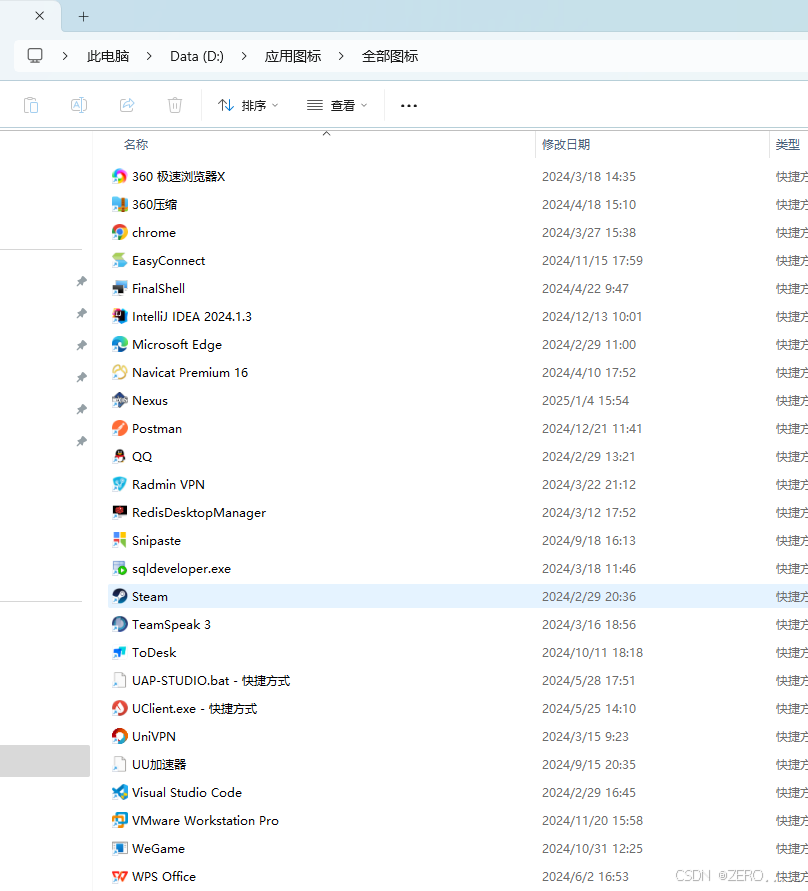Click the Nexus shortcut icon
This screenshot has height=891, width=808.
119,400
